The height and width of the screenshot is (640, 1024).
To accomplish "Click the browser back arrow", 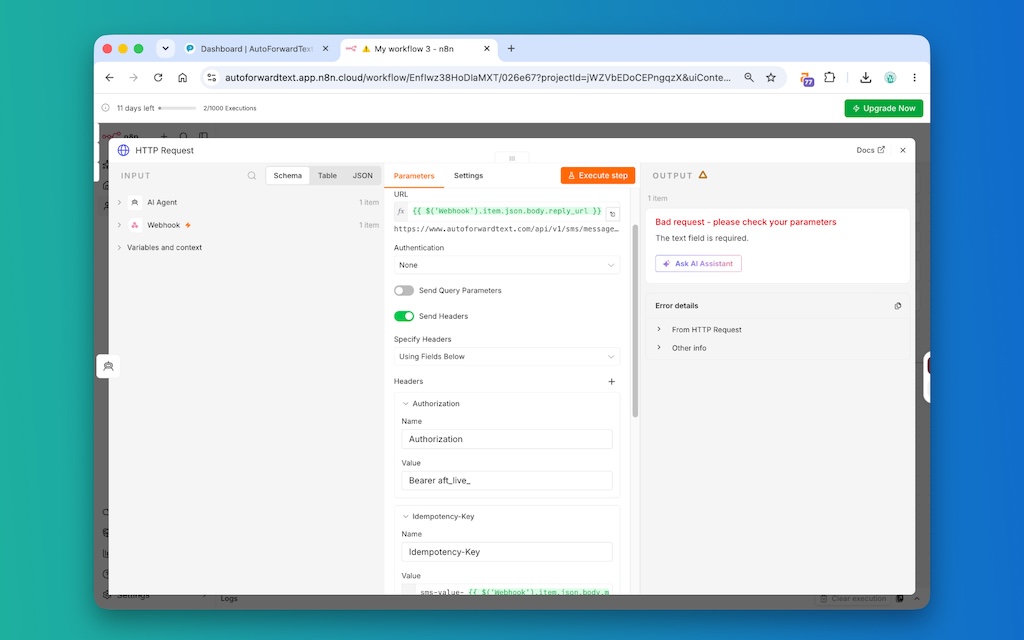I will pos(109,78).
